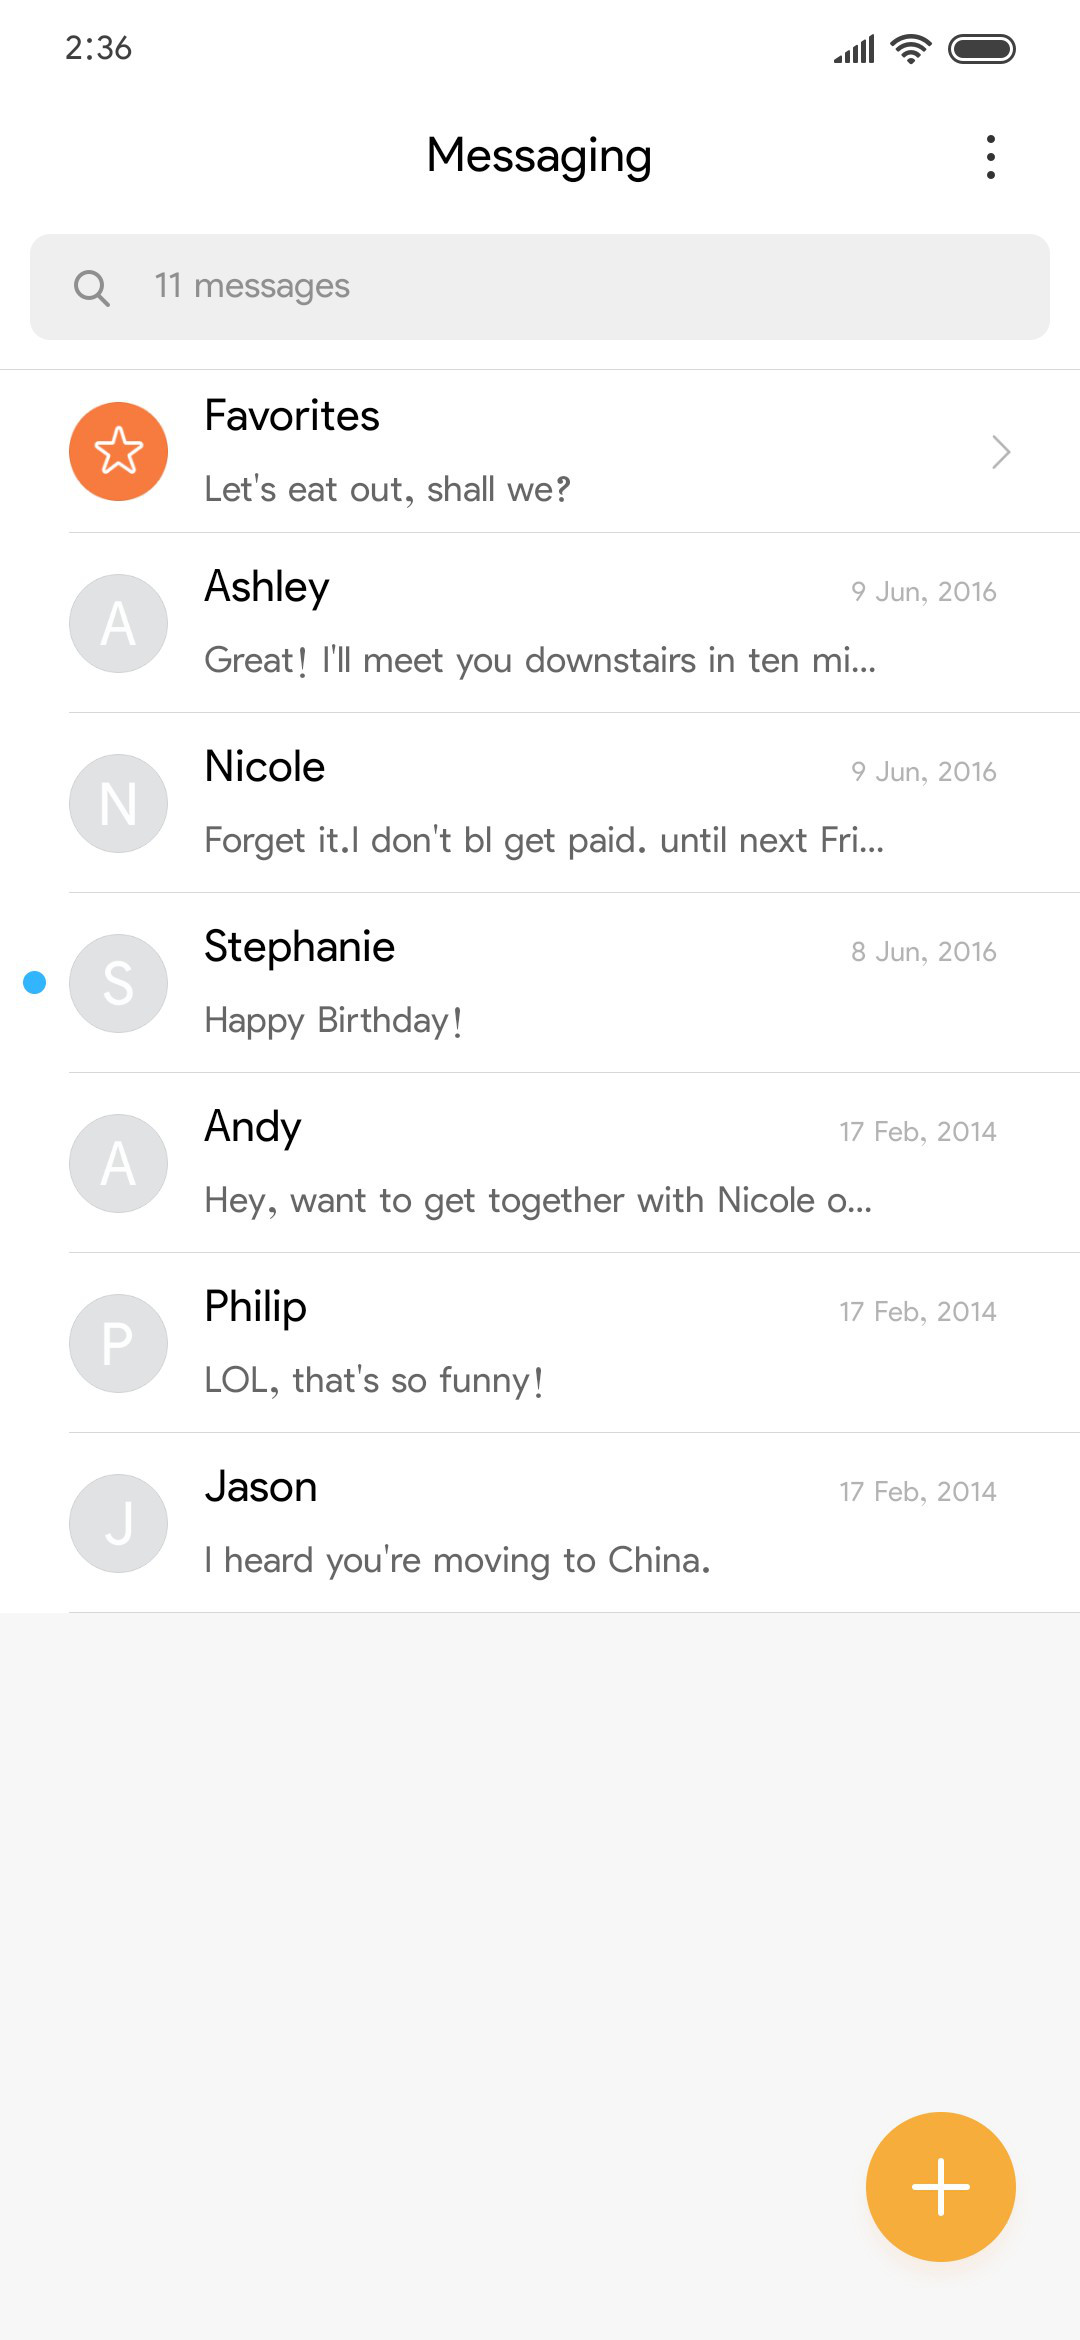Tap Nicole's N avatar
Image resolution: width=1080 pixels, height=2340 pixels.
(x=118, y=803)
